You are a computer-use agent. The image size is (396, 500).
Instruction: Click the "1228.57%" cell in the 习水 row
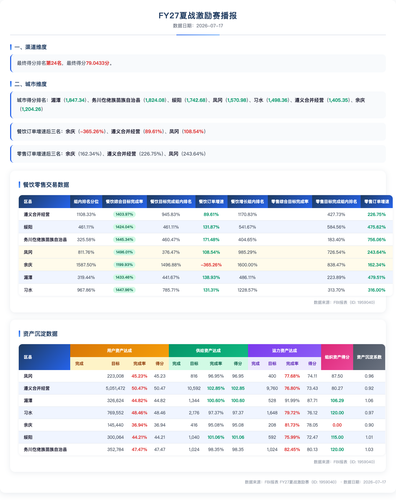pos(247,290)
